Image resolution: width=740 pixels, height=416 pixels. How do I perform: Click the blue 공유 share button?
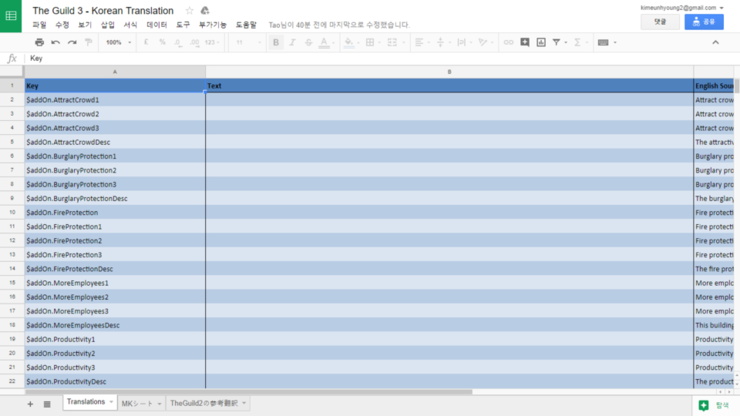(704, 22)
